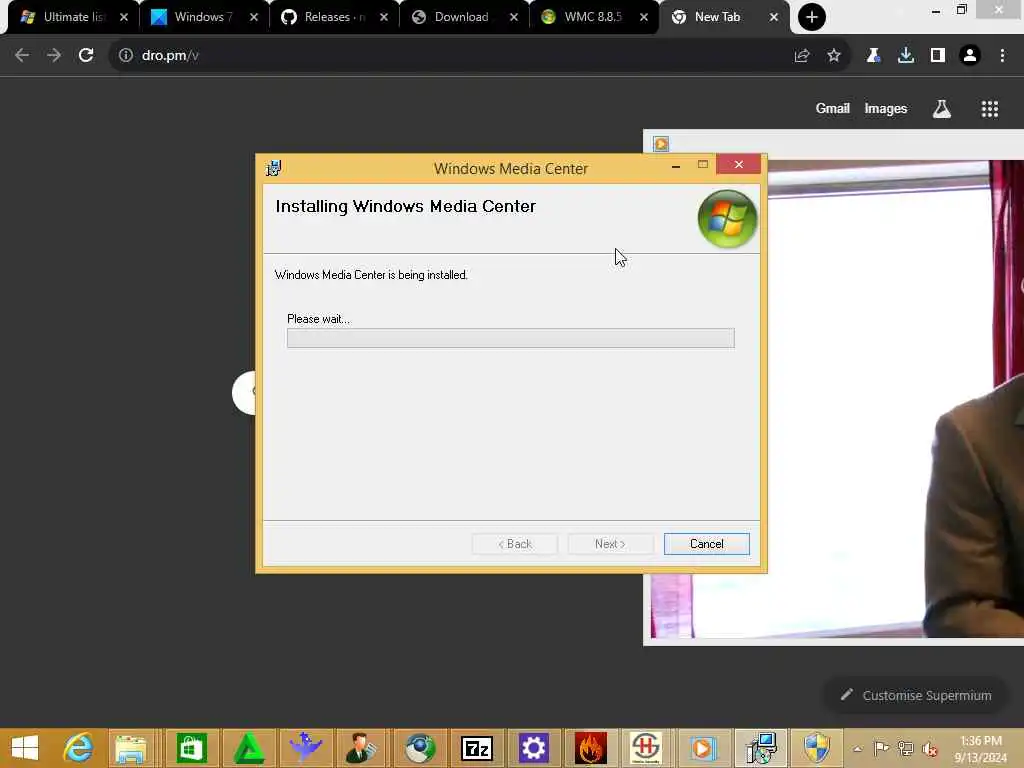The image size is (1024, 768).
Task: Open the red H app on taskbar
Action: tap(647, 748)
